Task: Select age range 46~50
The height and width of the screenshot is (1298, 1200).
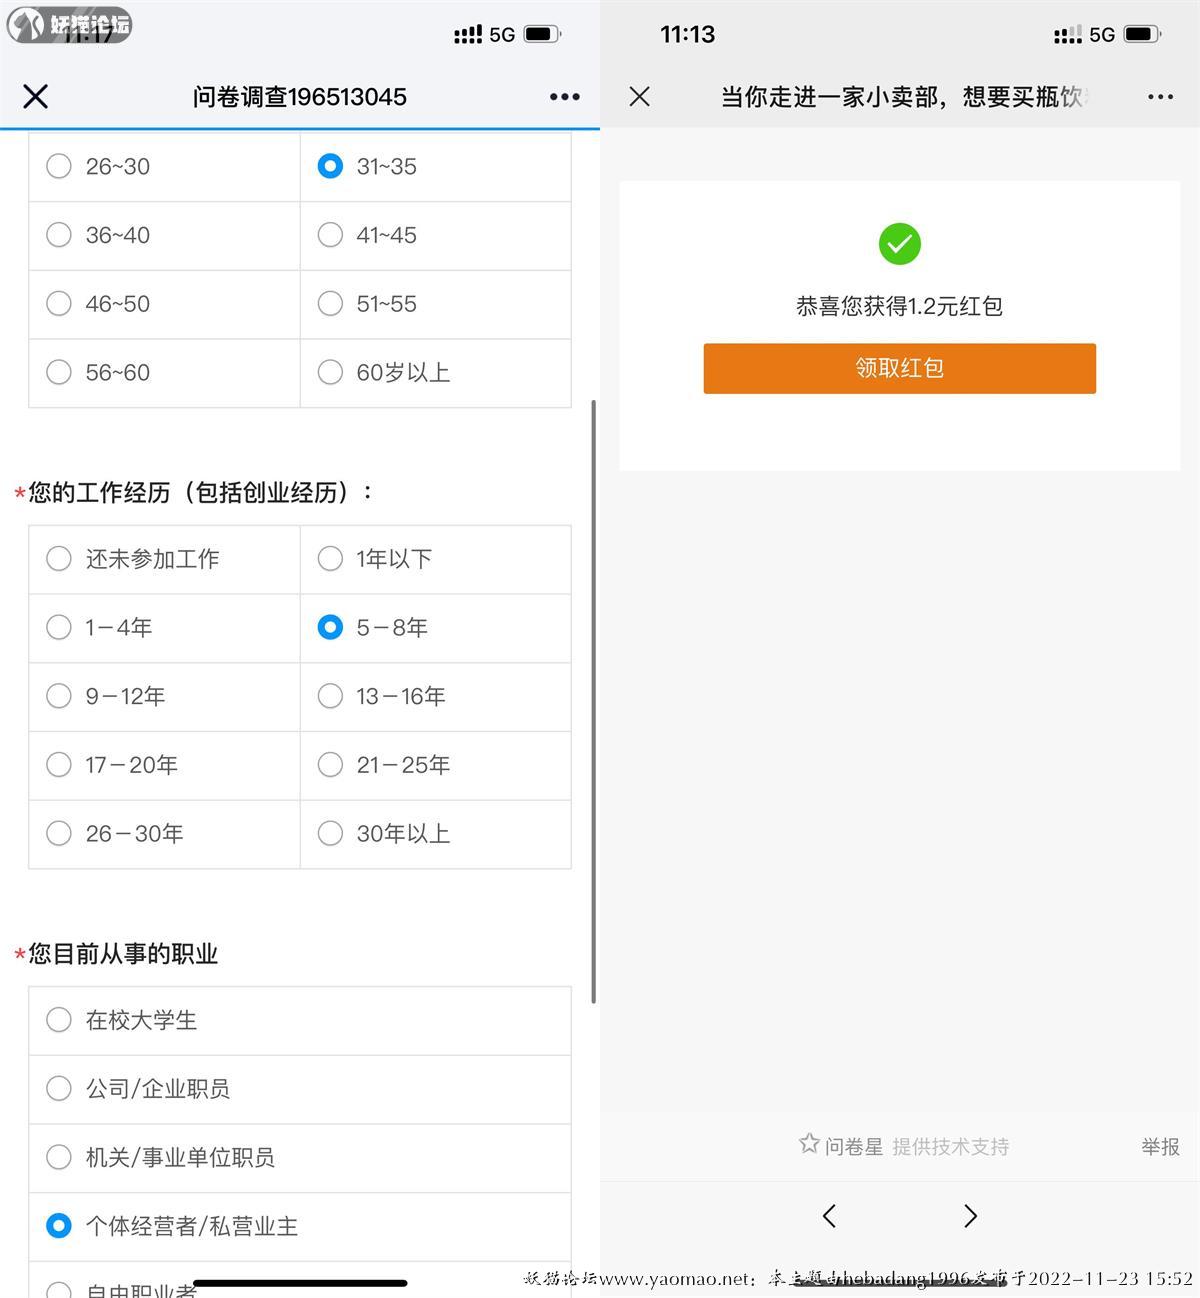Action: [x=164, y=304]
